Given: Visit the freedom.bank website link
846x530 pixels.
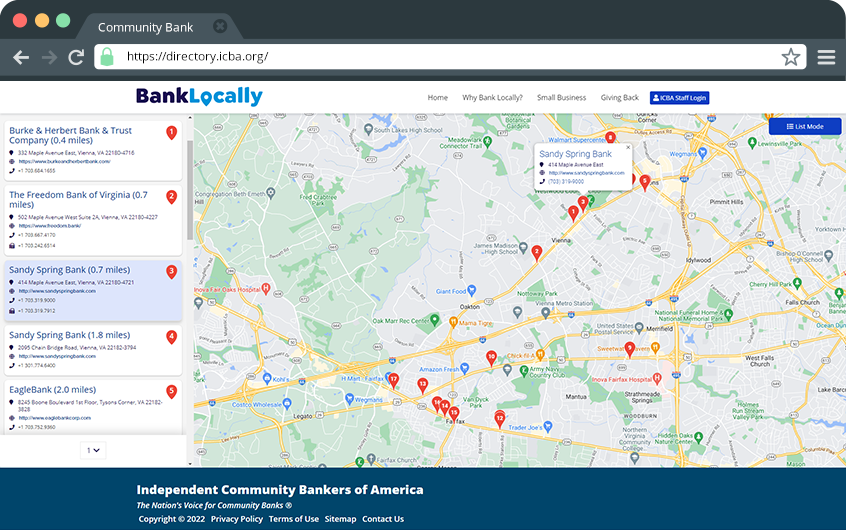Looking at the screenshot, I should (x=50, y=226).
